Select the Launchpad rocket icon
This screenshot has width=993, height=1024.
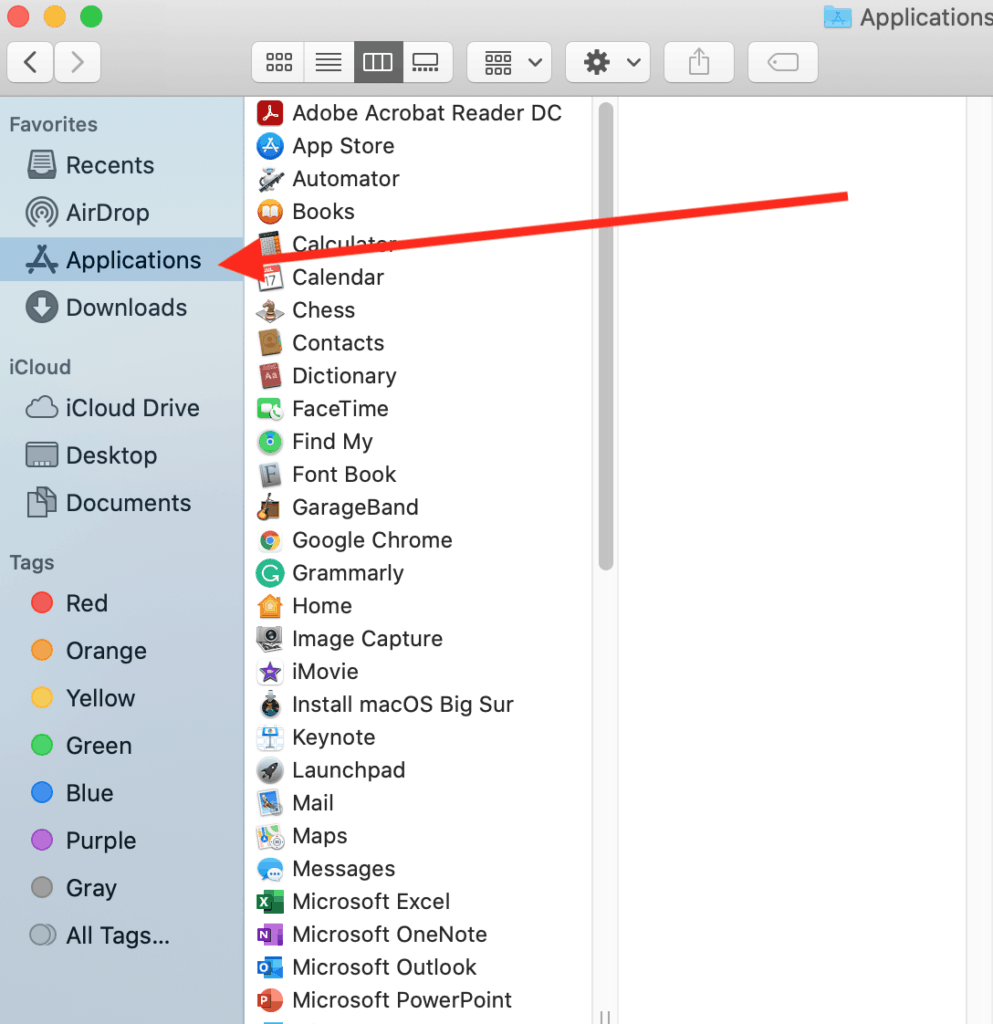tap(270, 771)
